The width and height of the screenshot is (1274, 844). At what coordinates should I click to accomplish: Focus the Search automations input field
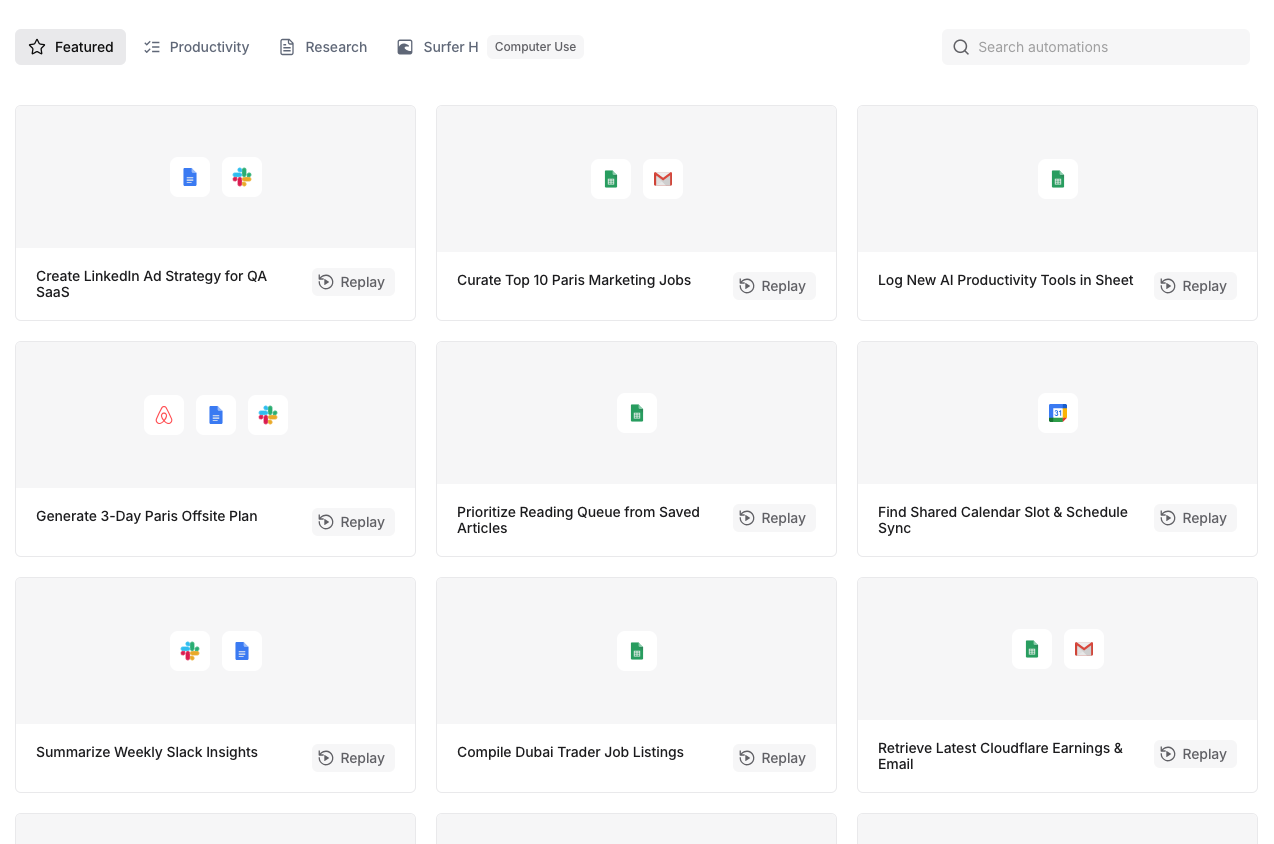[1105, 47]
